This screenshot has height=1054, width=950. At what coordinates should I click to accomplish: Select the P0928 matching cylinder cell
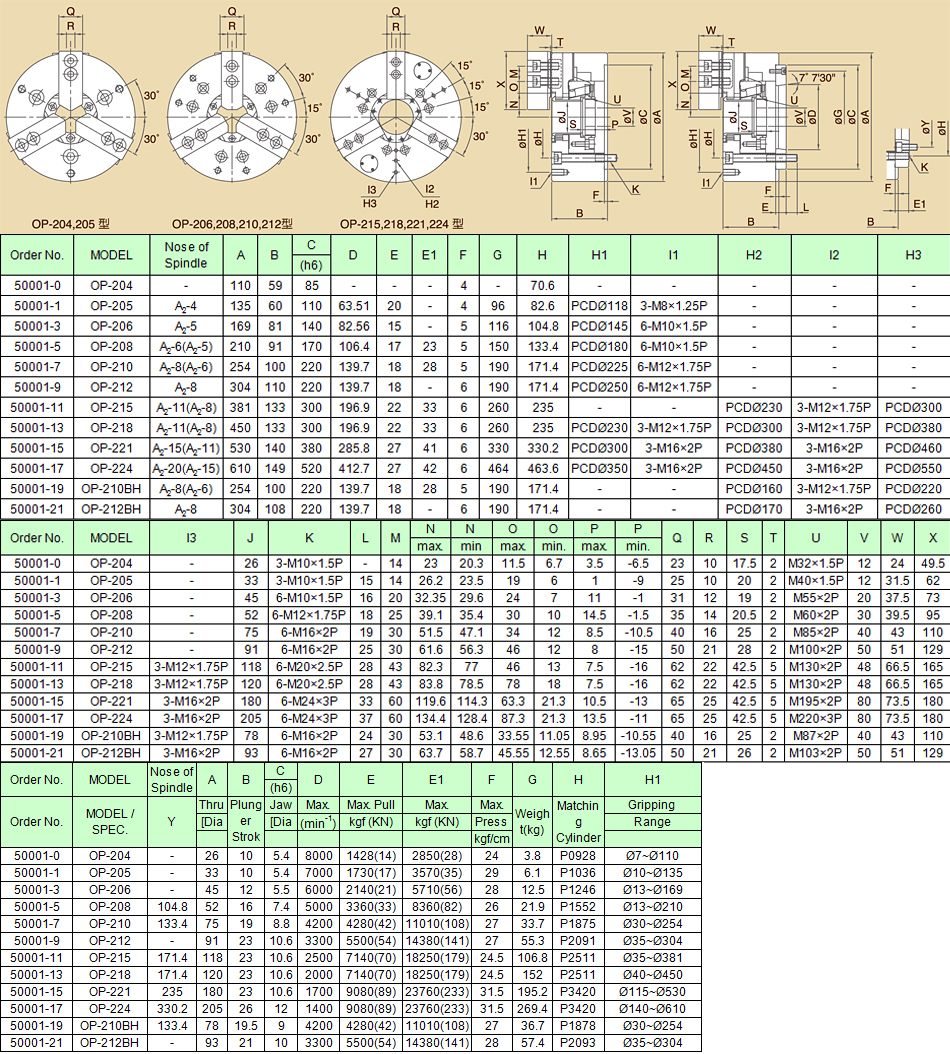point(578,856)
